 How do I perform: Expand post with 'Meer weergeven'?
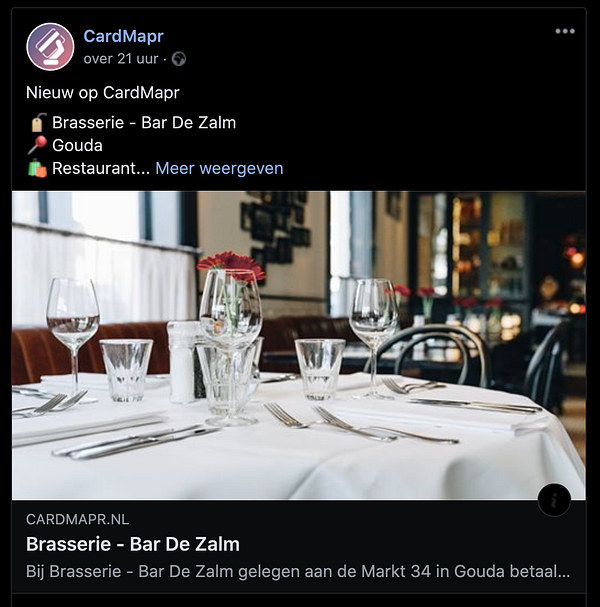219,168
